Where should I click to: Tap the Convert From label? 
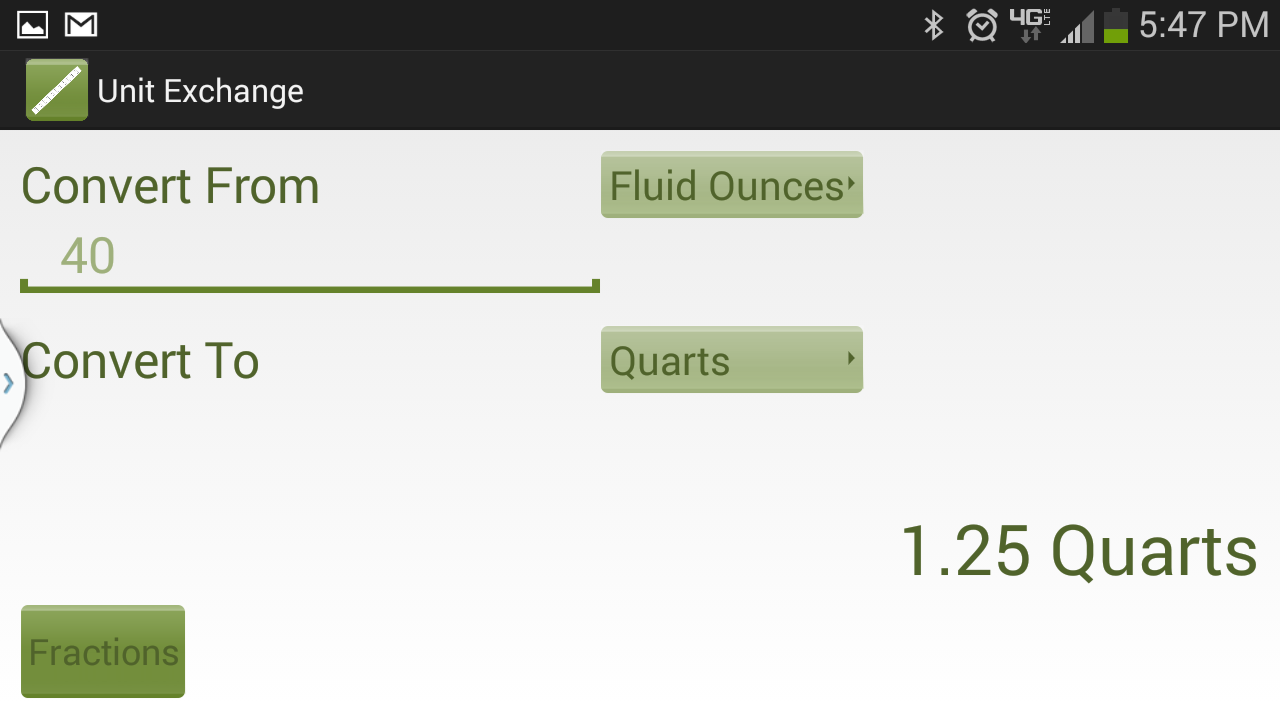click(170, 186)
